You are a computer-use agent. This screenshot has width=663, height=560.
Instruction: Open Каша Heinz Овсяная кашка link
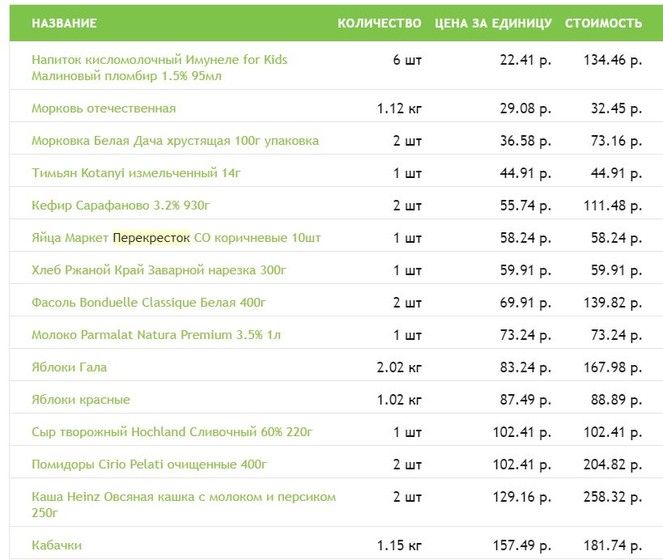(x=184, y=505)
